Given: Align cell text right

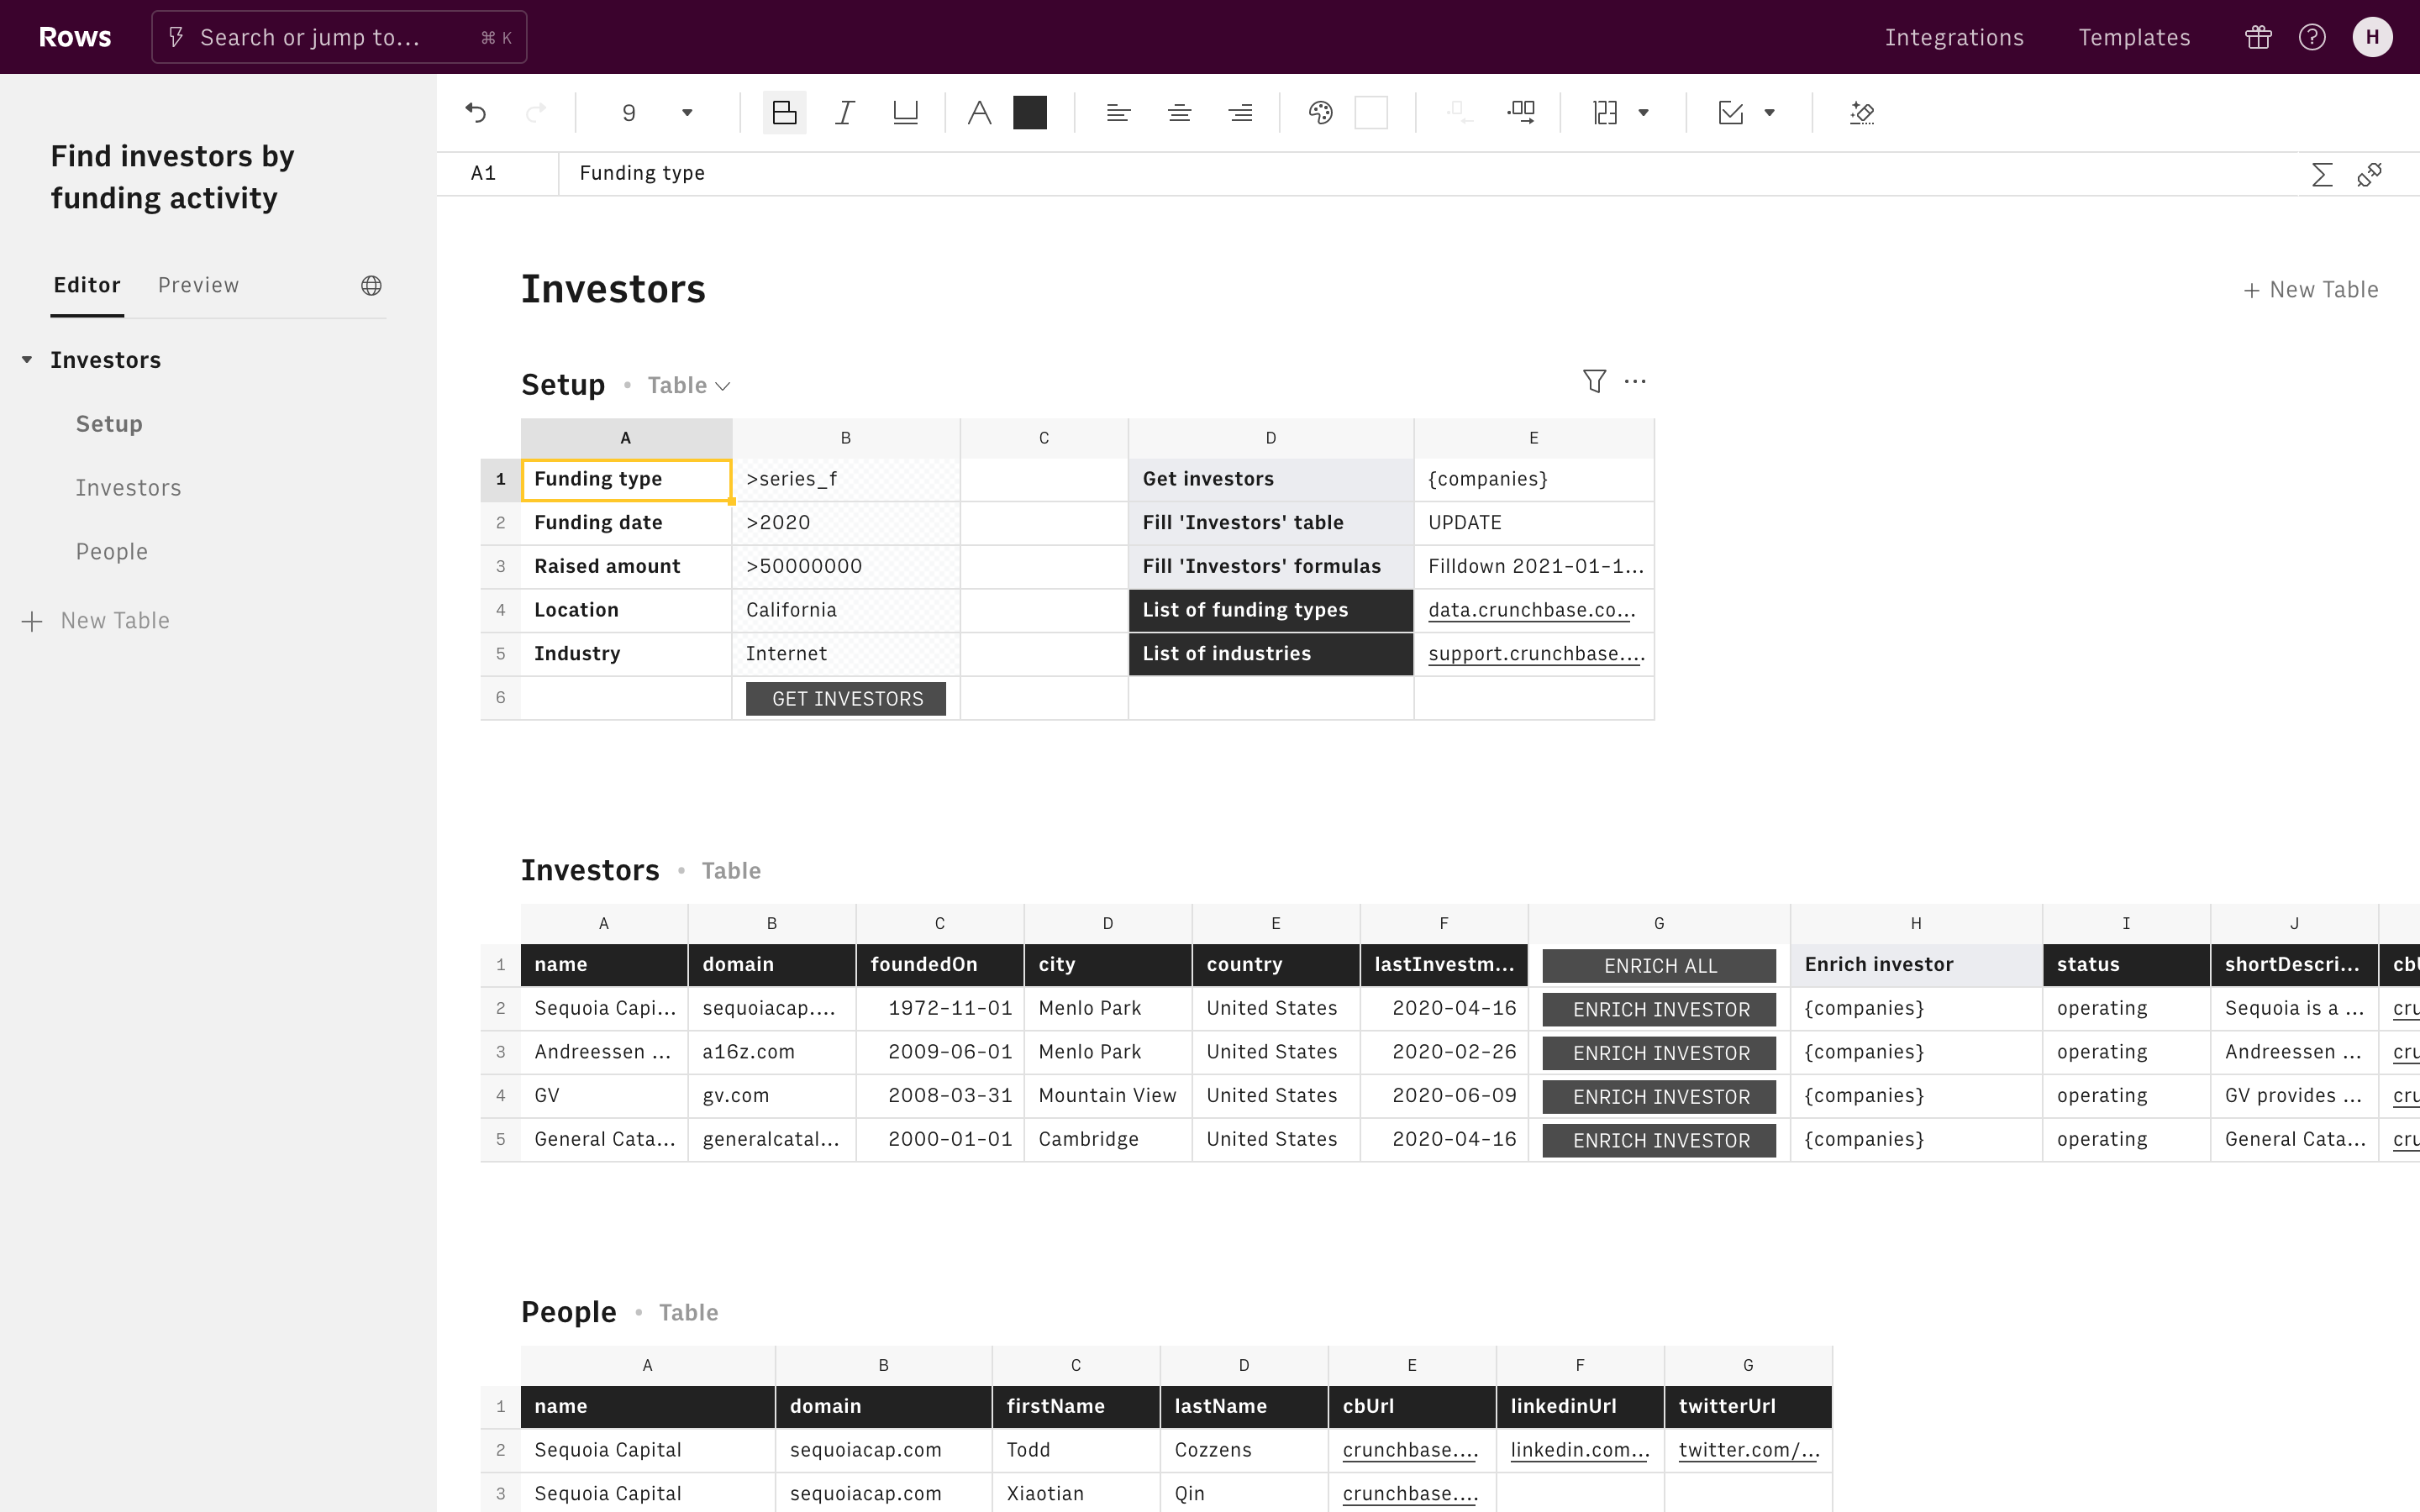Looking at the screenshot, I should [1240, 113].
